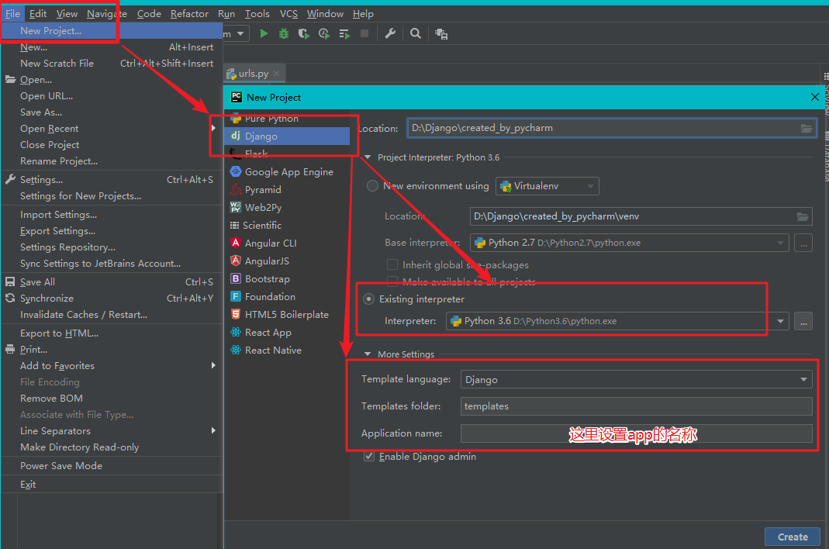Open the wrench settings icon in toolbar

(x=390, y=34)
